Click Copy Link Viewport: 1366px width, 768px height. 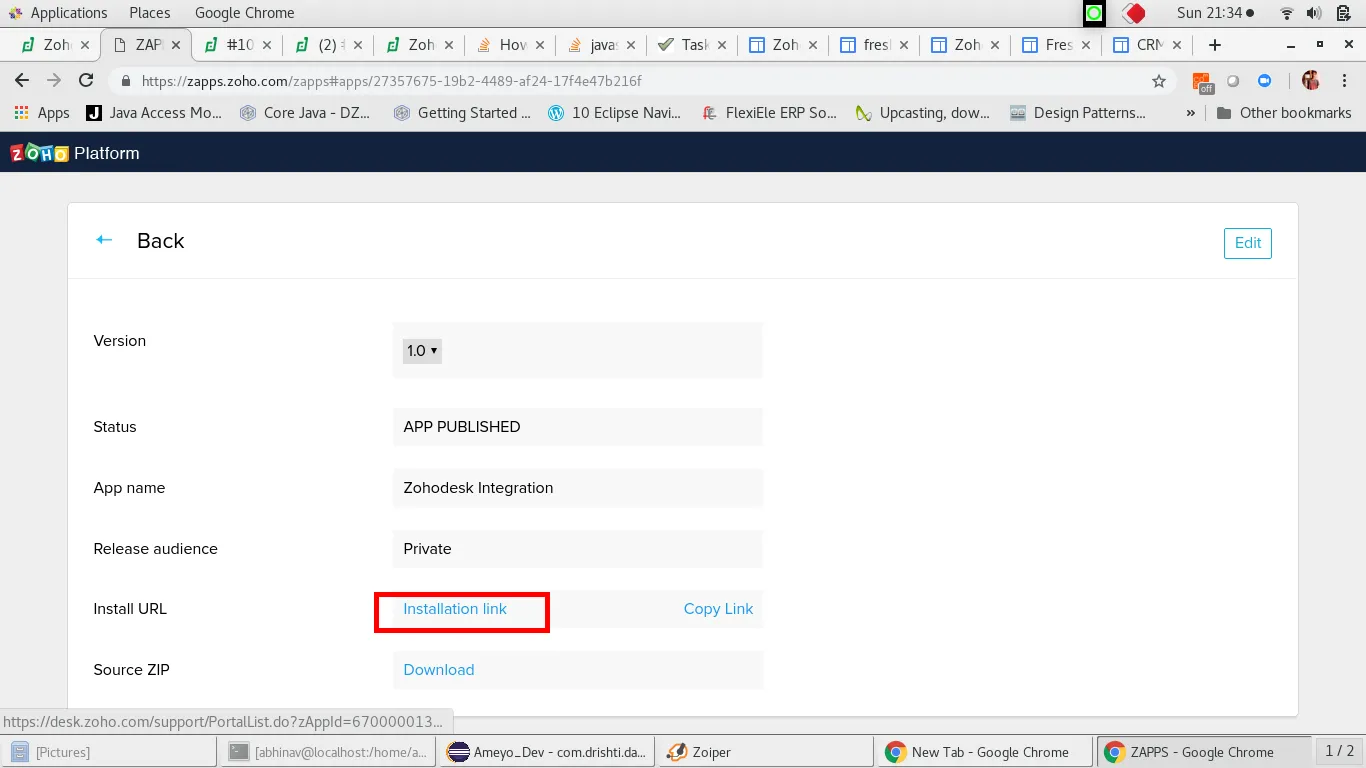tap(718, 609)
